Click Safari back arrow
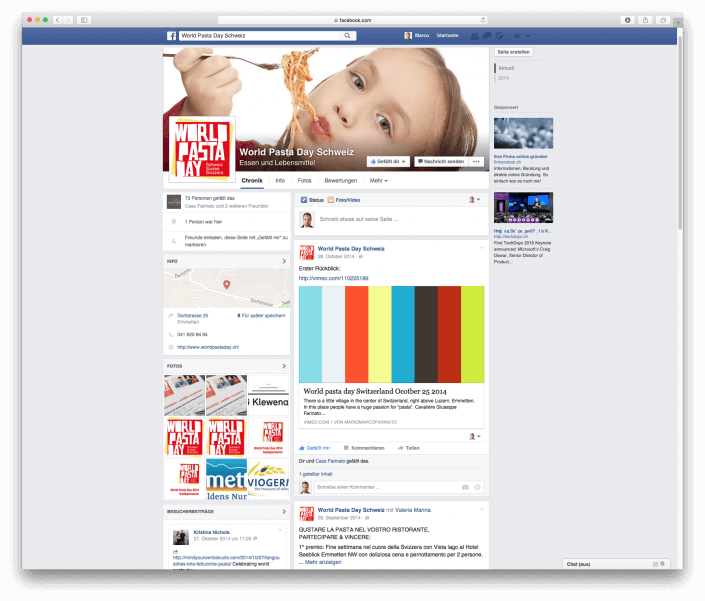 click(x=58, y=20)
